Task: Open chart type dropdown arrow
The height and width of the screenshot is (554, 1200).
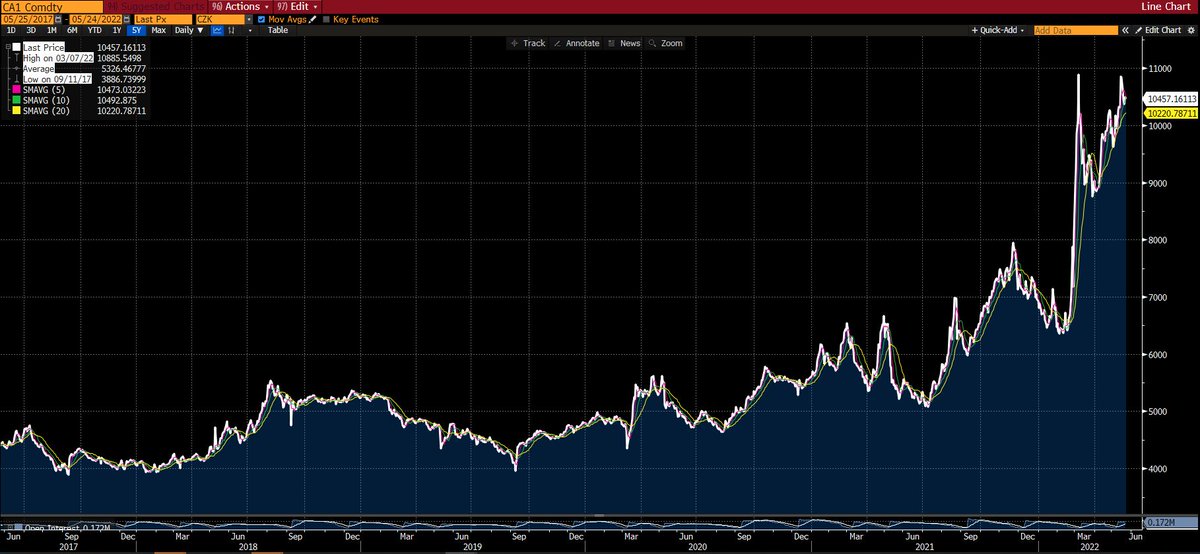Action: [x=250, y=30]
